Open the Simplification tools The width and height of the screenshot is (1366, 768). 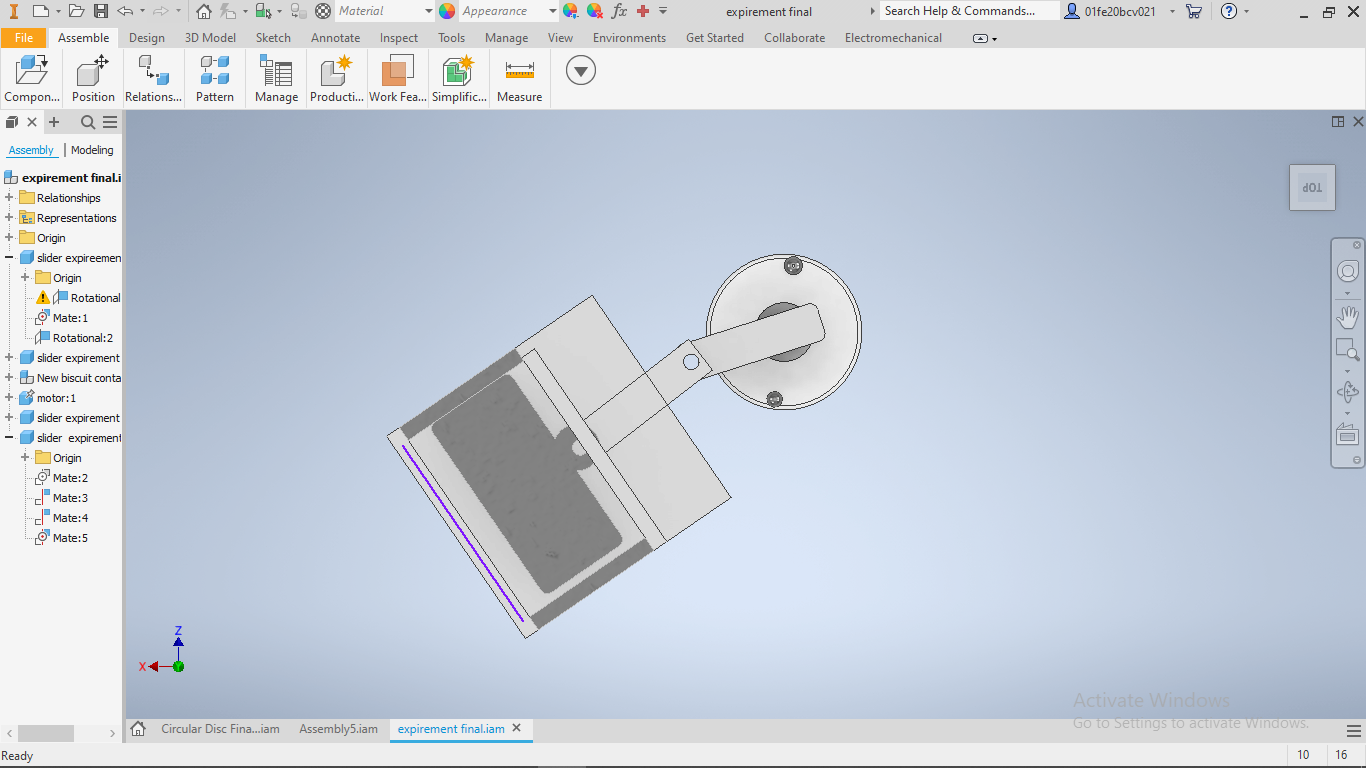tap(459, 79)
